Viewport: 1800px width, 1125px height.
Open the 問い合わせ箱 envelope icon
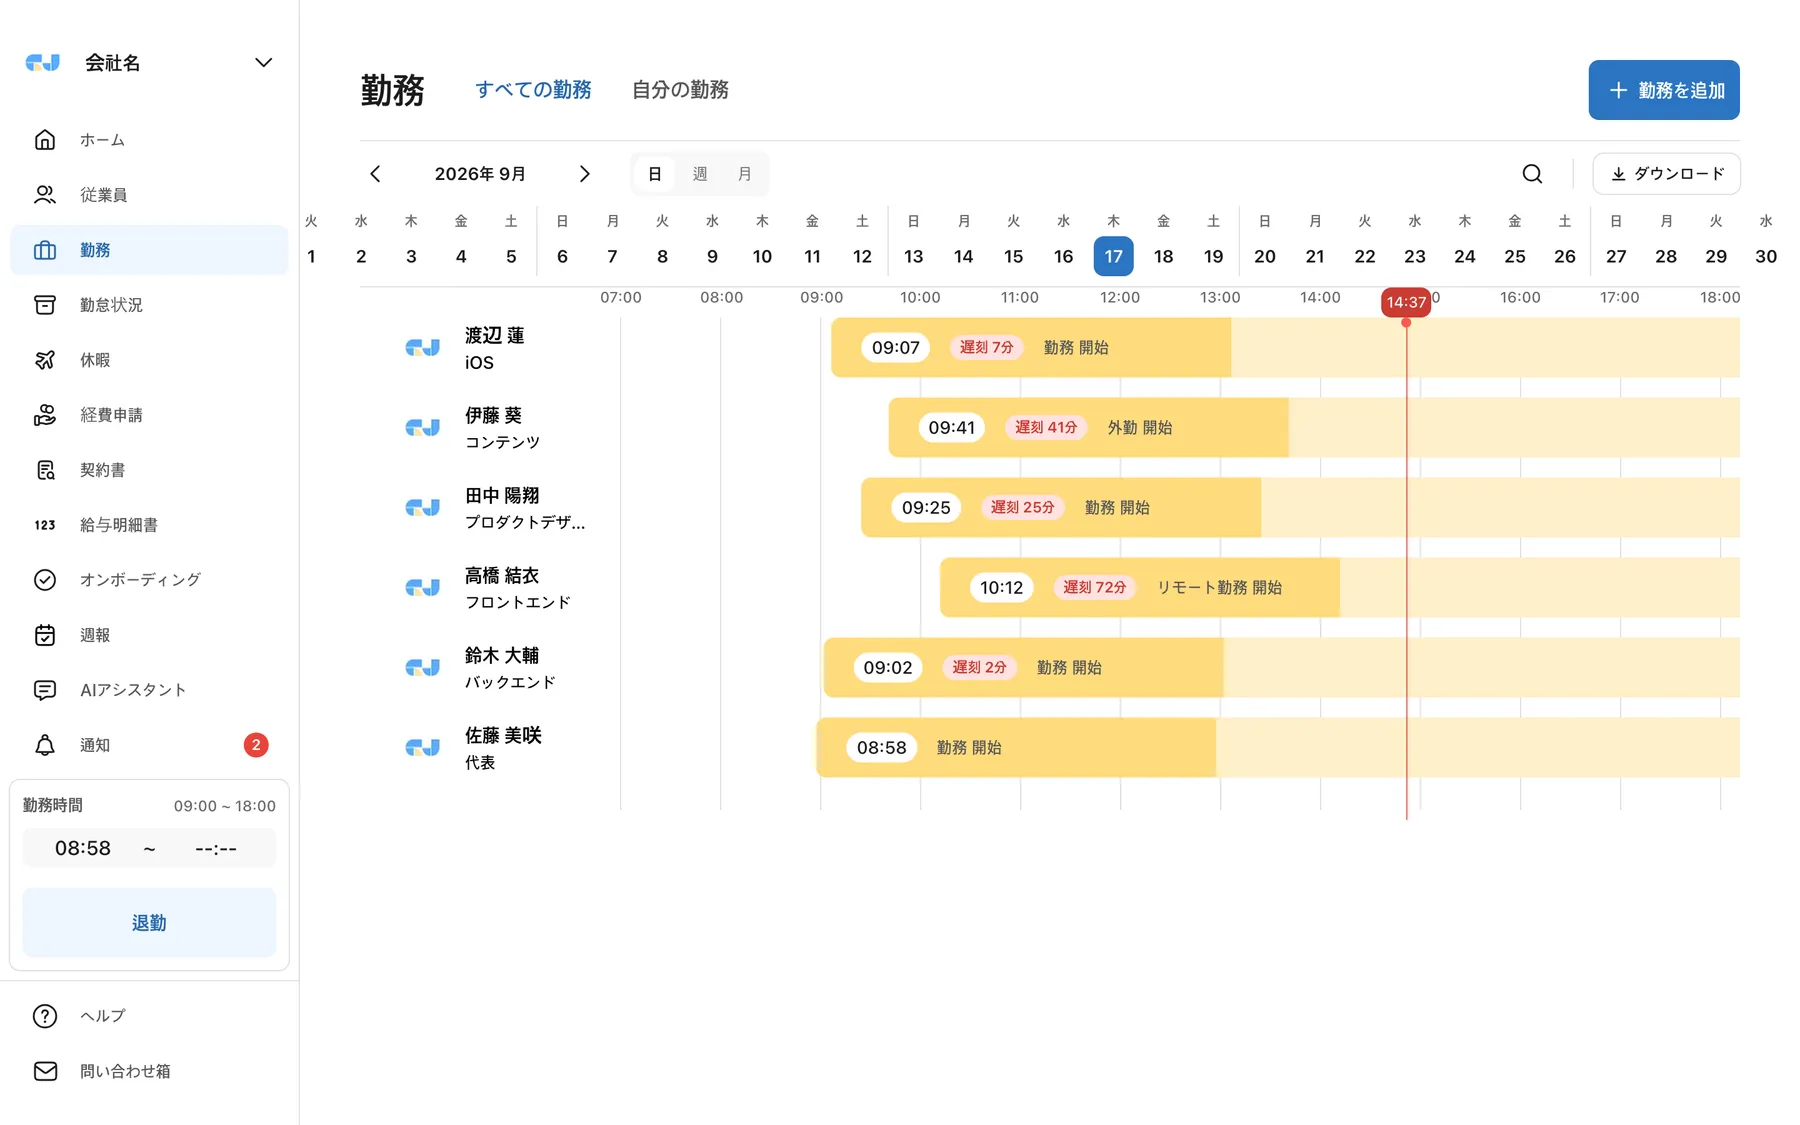pyautogui.click(x=45, y=1071)
